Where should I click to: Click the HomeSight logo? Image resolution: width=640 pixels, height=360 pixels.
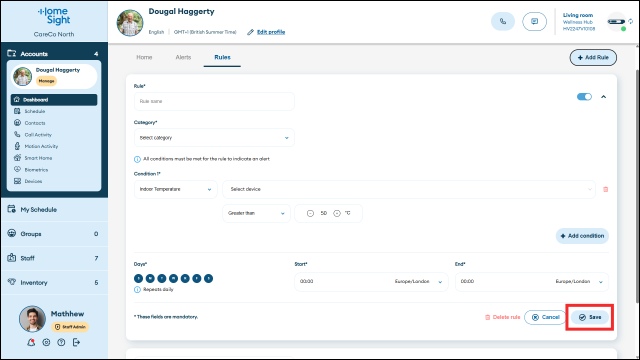[x=54, y=16]
